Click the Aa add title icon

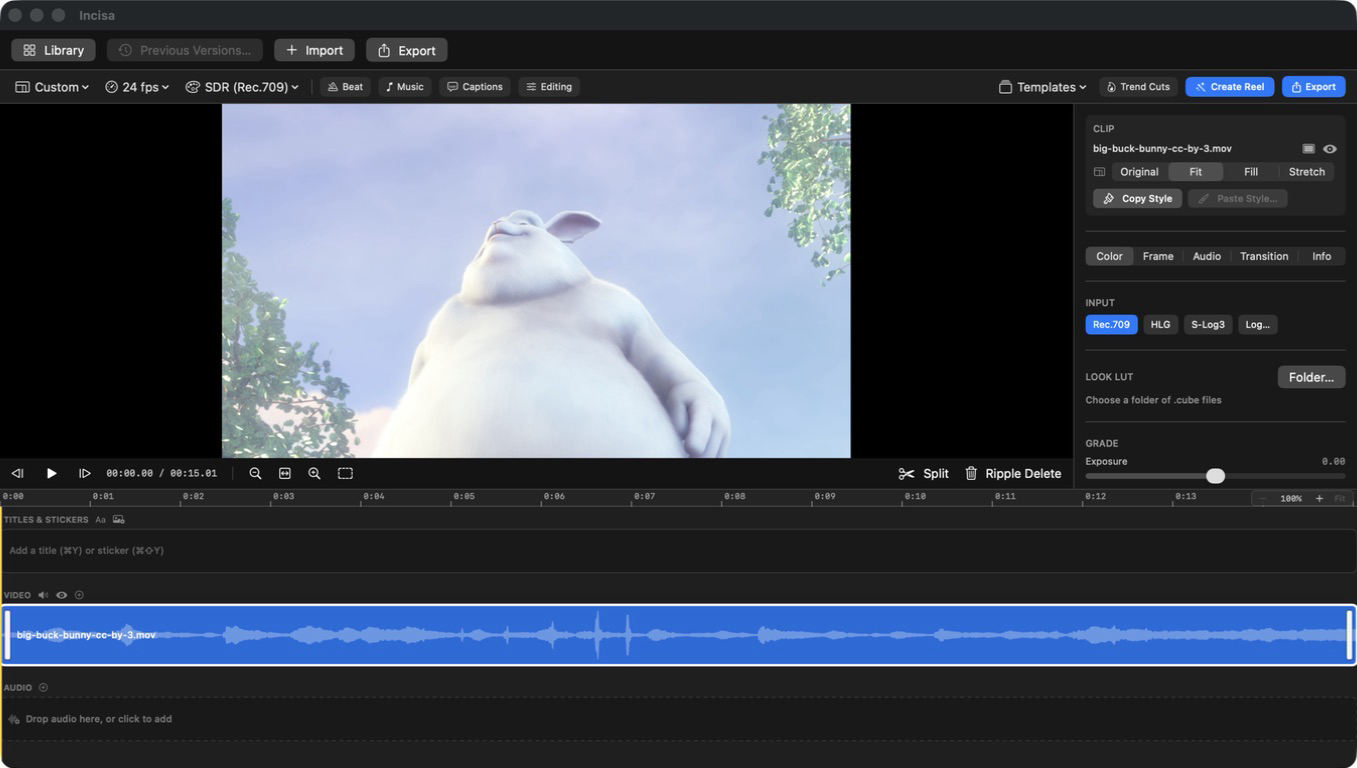coord(100,520)
